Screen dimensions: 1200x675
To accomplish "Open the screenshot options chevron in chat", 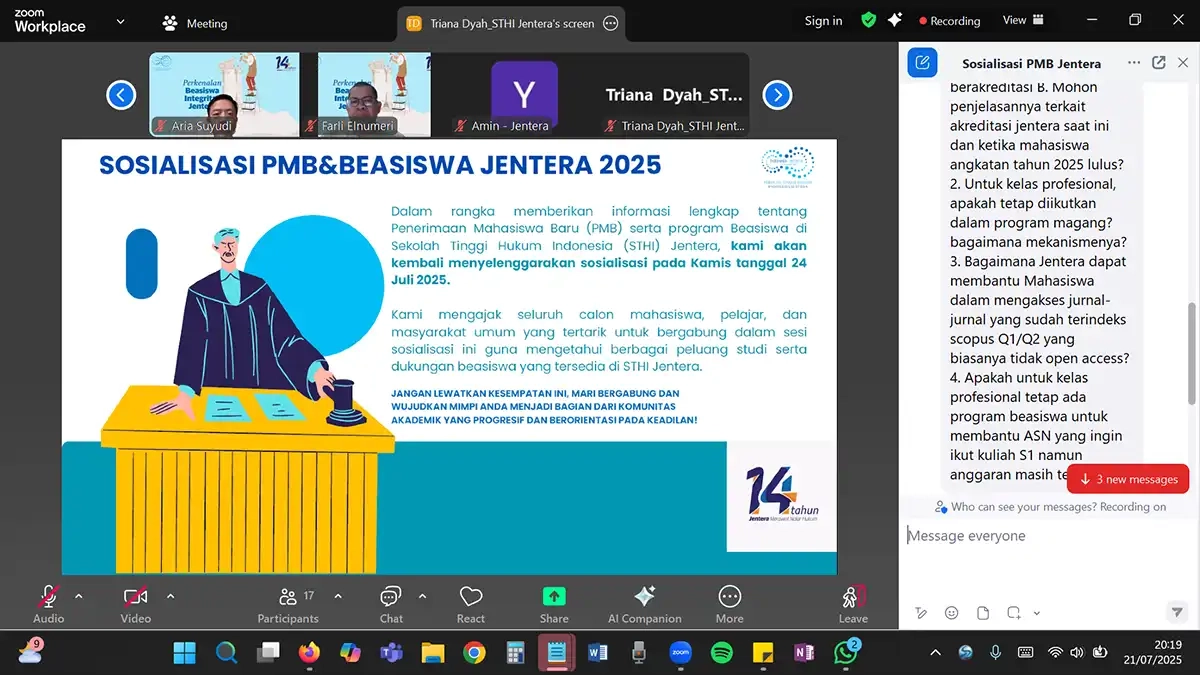I will click(x=1036, y=612).
